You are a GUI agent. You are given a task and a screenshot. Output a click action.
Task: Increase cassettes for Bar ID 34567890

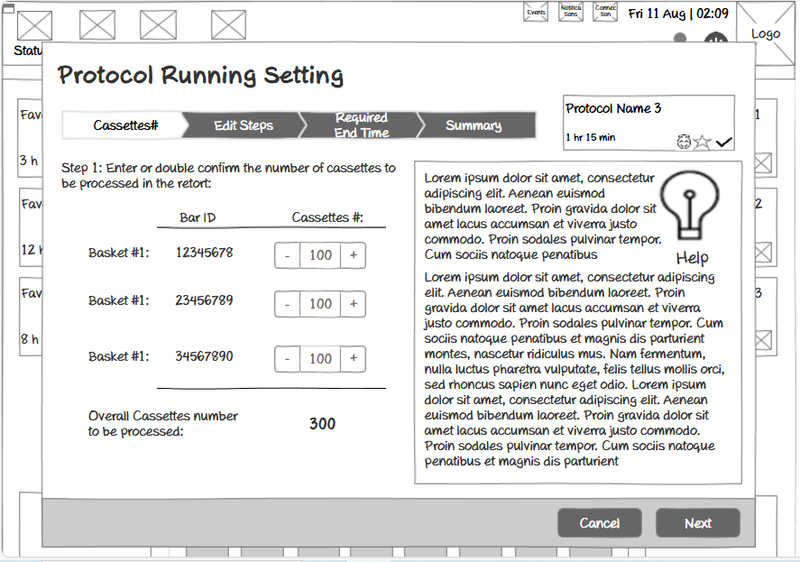coord(353,359)
